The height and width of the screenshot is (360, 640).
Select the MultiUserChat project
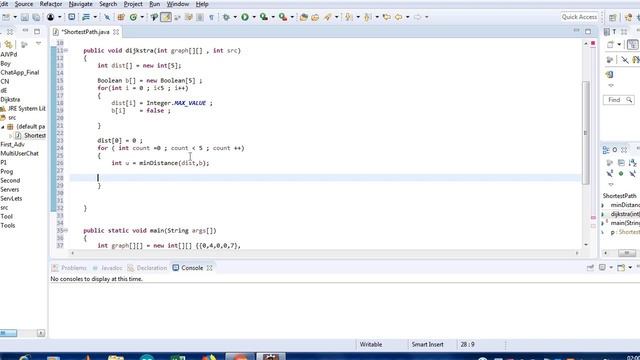tap(19, 153)
